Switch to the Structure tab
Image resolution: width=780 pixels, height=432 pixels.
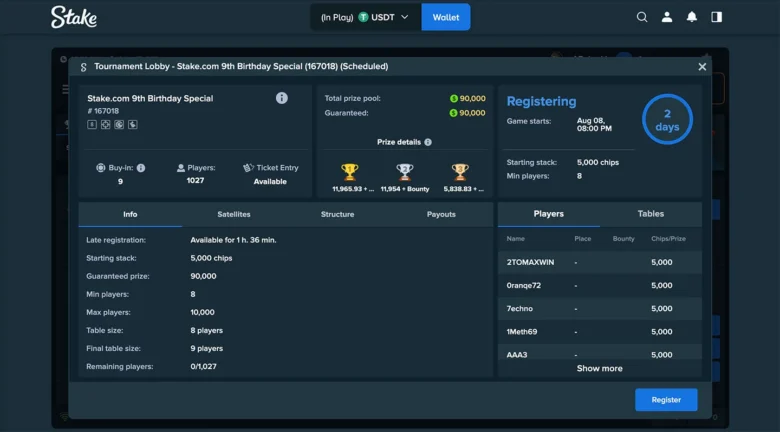337,215
